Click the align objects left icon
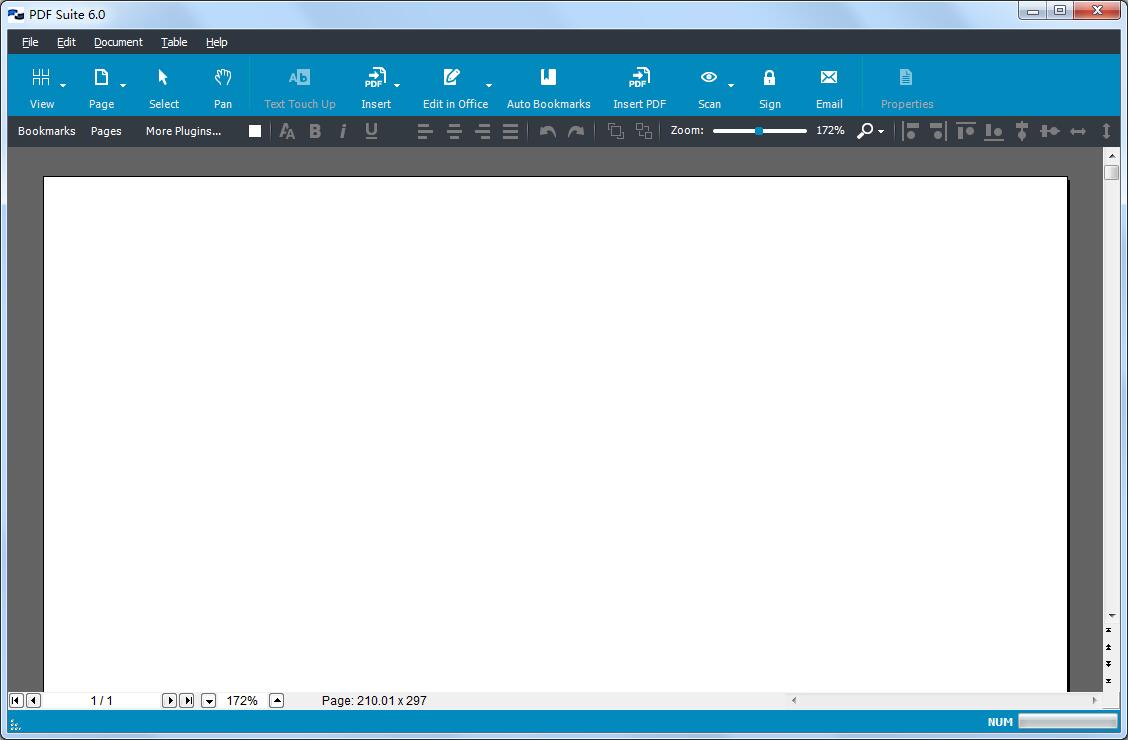 point(911,131)
